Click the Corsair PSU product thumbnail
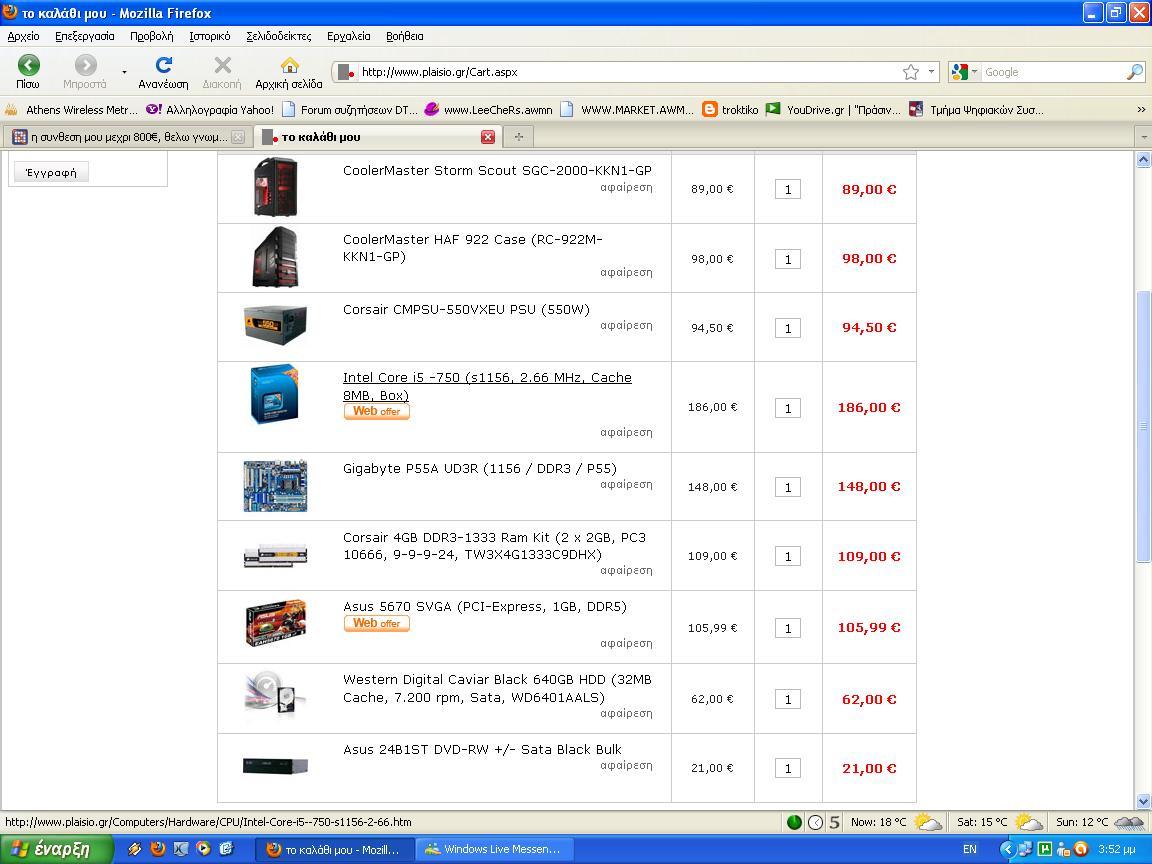Screen dimensions: 1152x864 276,323
